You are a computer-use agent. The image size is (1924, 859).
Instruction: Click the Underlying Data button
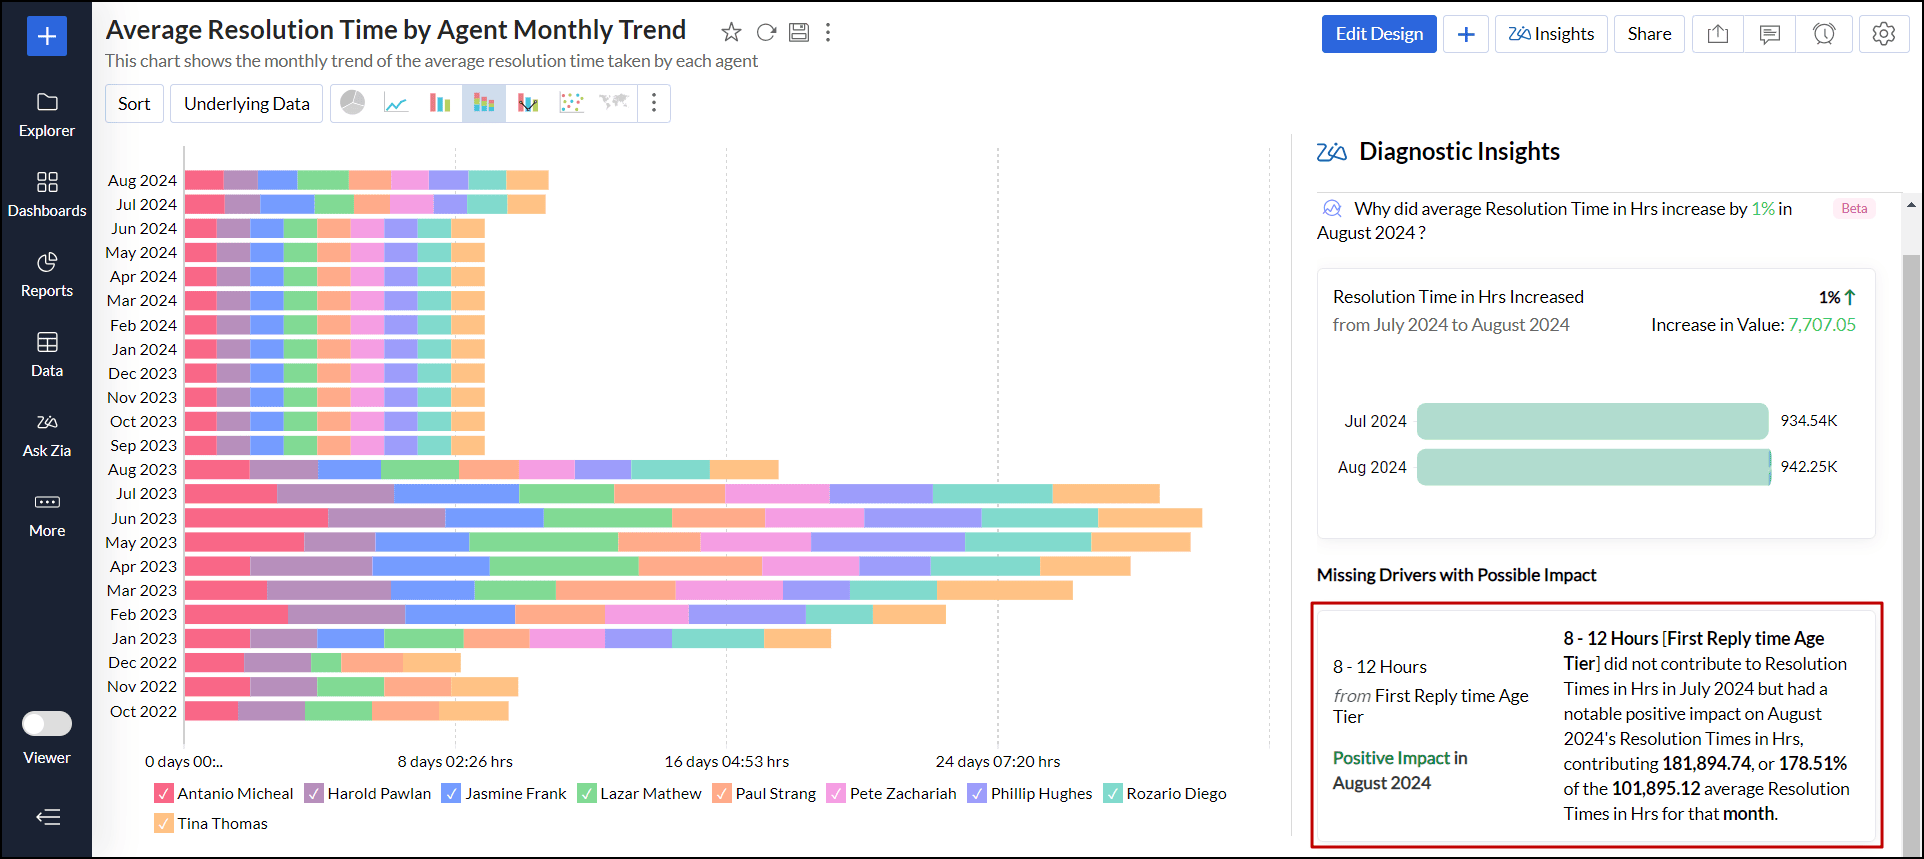[246, 103]
